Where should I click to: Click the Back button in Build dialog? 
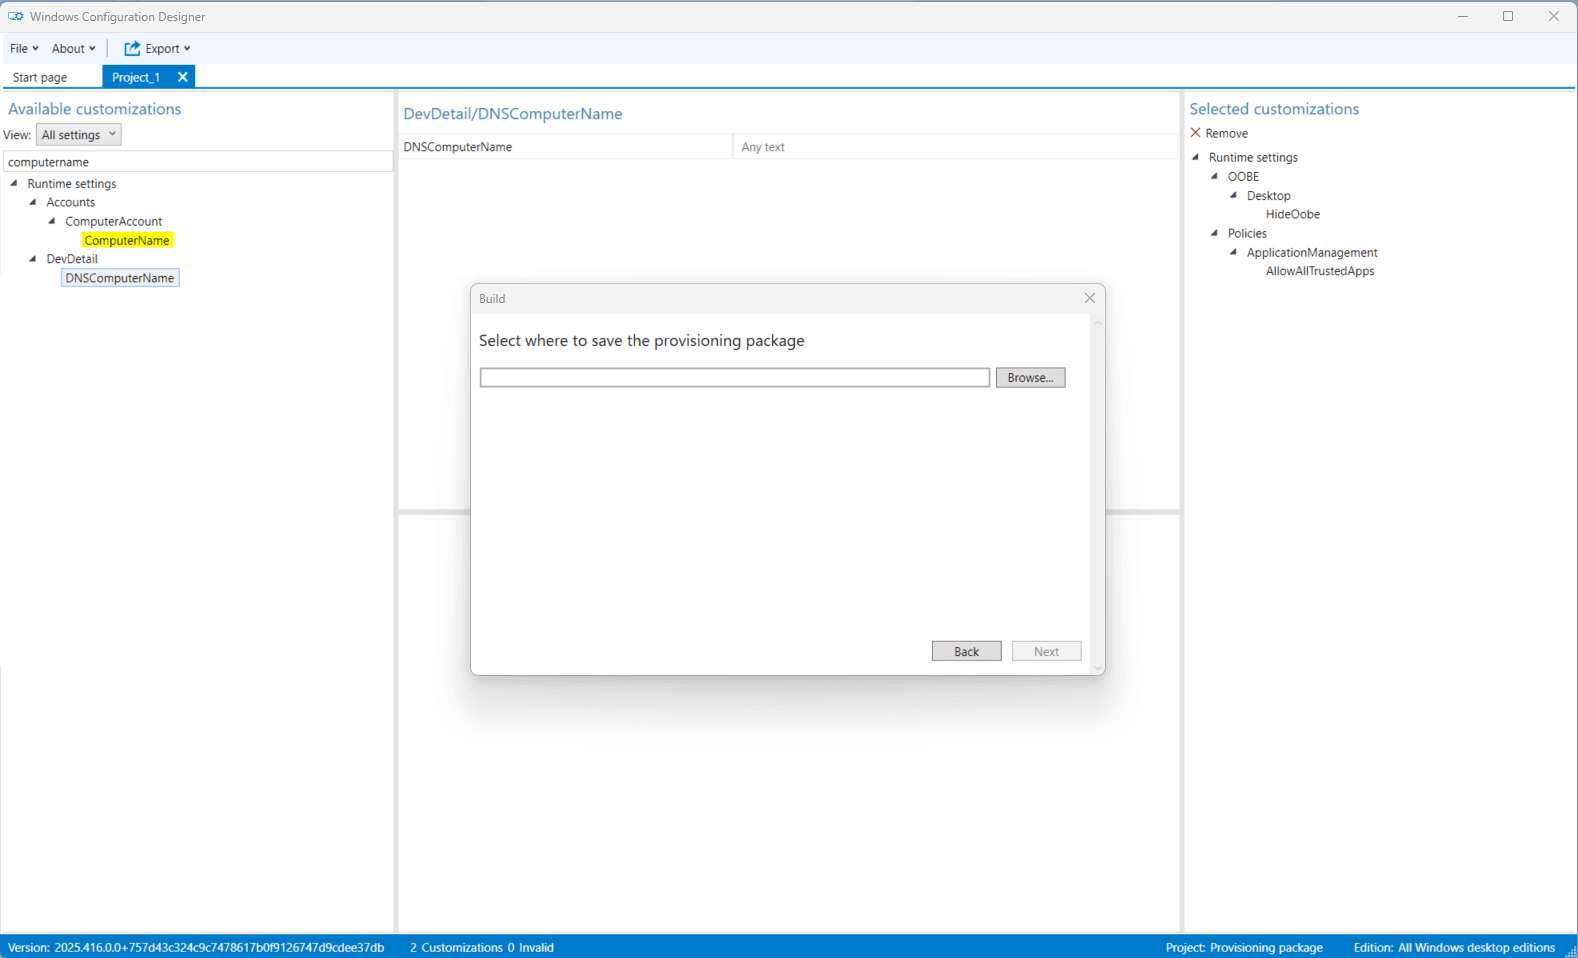coord(966,651)
